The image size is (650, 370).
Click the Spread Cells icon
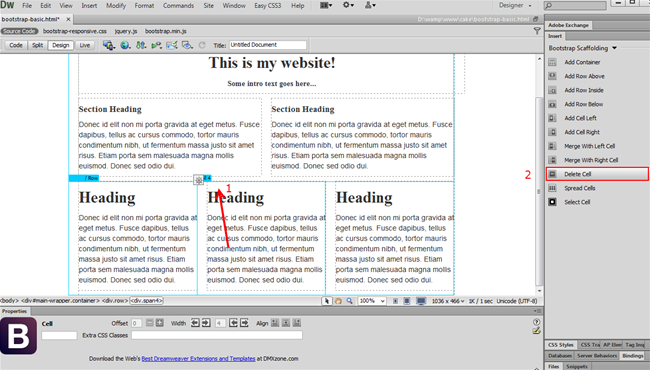[552, 188]
